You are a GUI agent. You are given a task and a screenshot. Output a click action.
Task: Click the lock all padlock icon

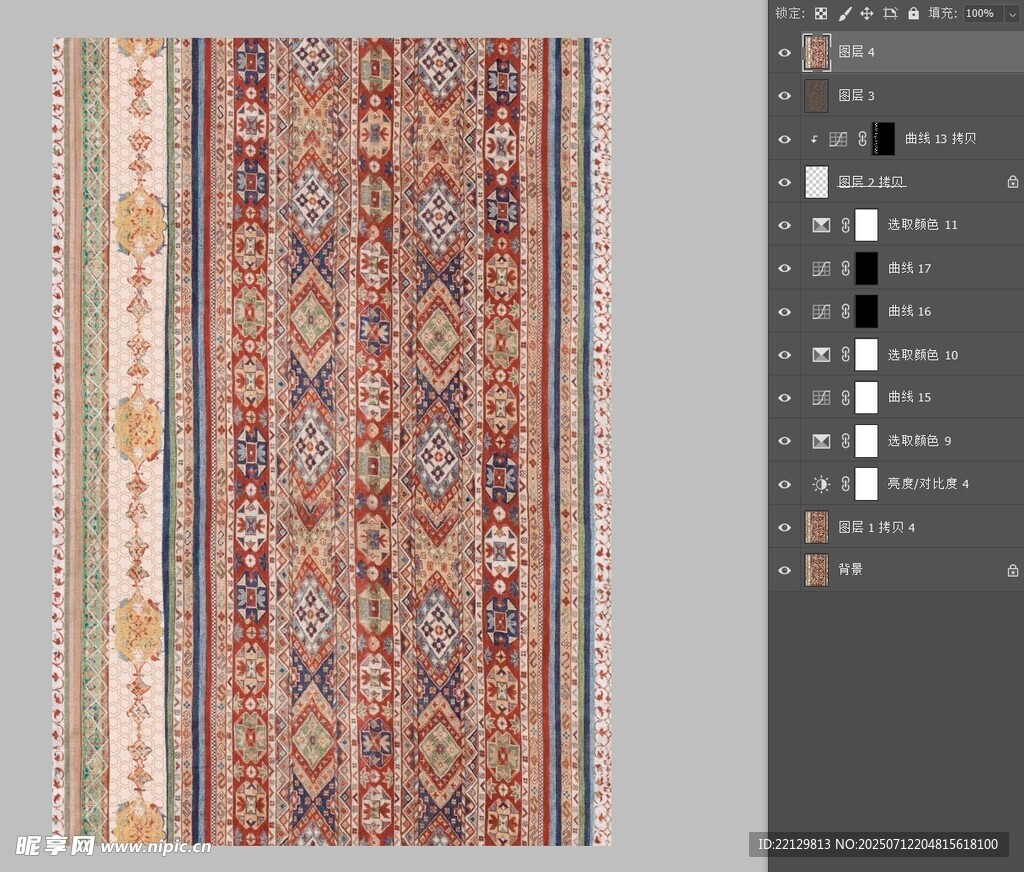tap(913, 13)
